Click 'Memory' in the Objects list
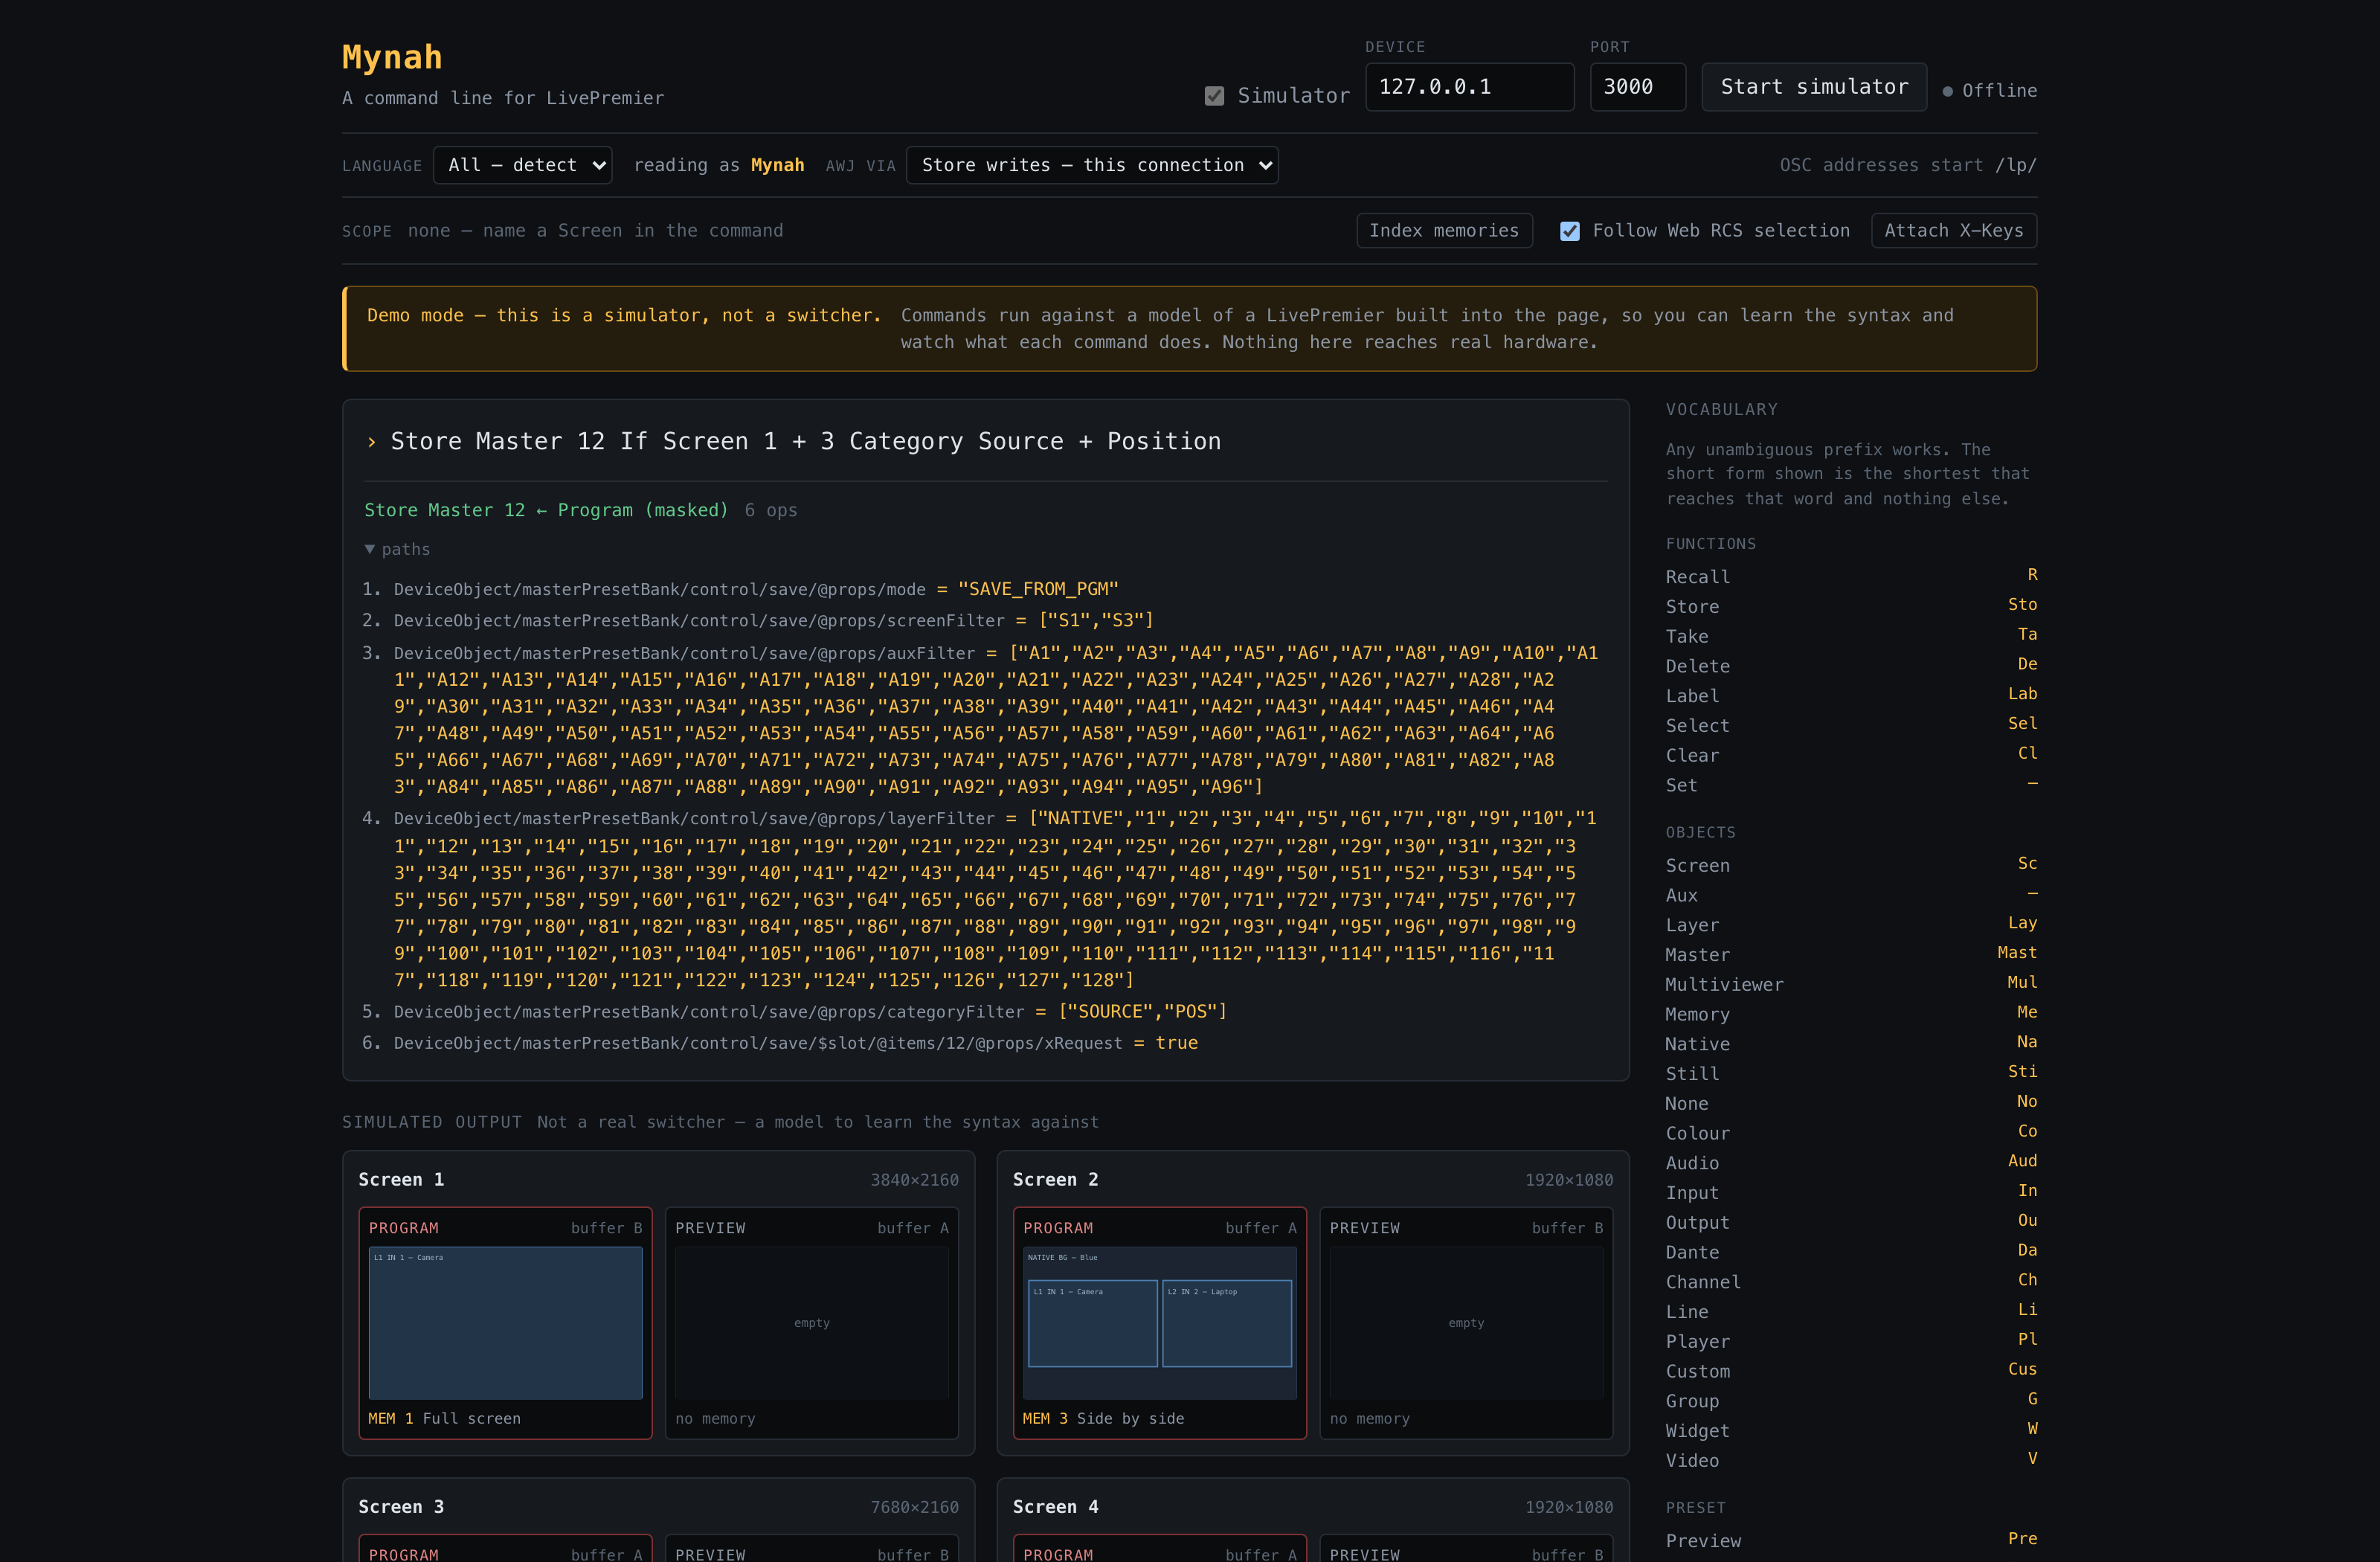The height and width of the screenshot is (1562, 2380). [x=1697, y=1015]
